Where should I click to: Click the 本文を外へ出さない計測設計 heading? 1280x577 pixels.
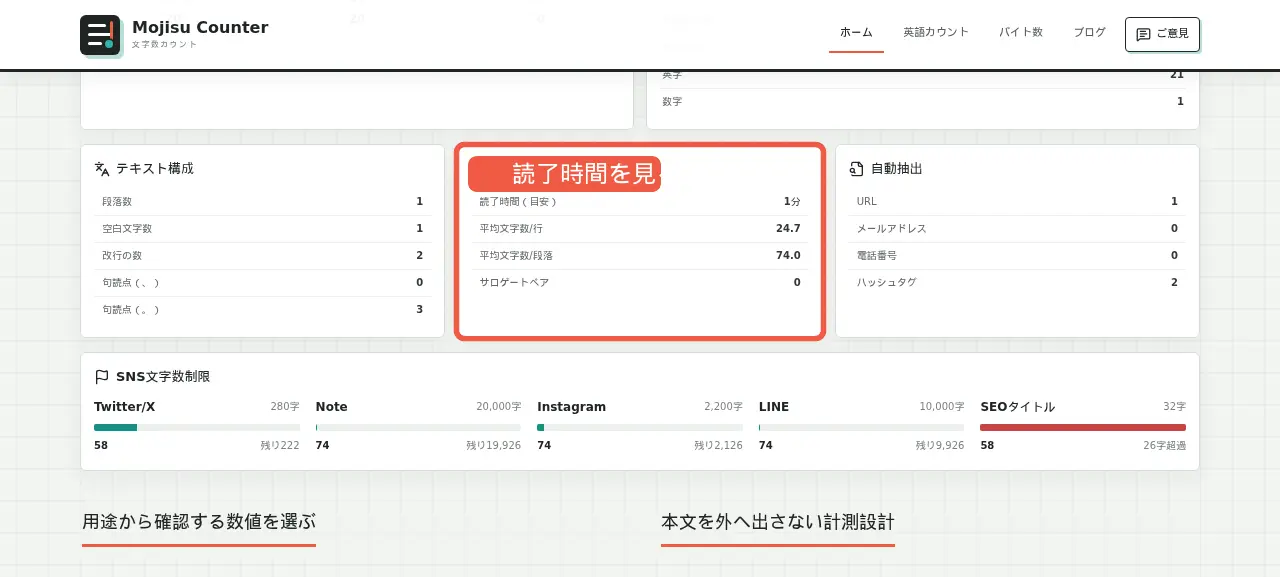[778, 521]
